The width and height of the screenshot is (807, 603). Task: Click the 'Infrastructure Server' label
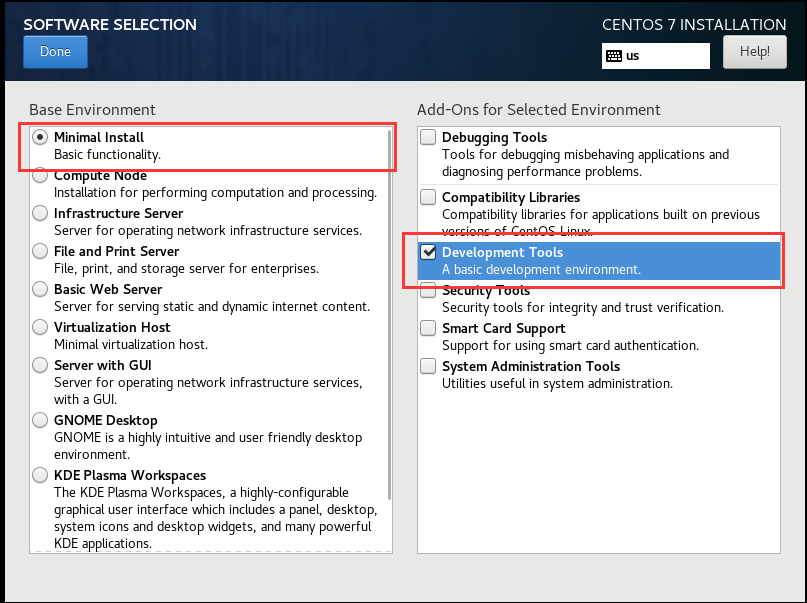coord(118,213)
